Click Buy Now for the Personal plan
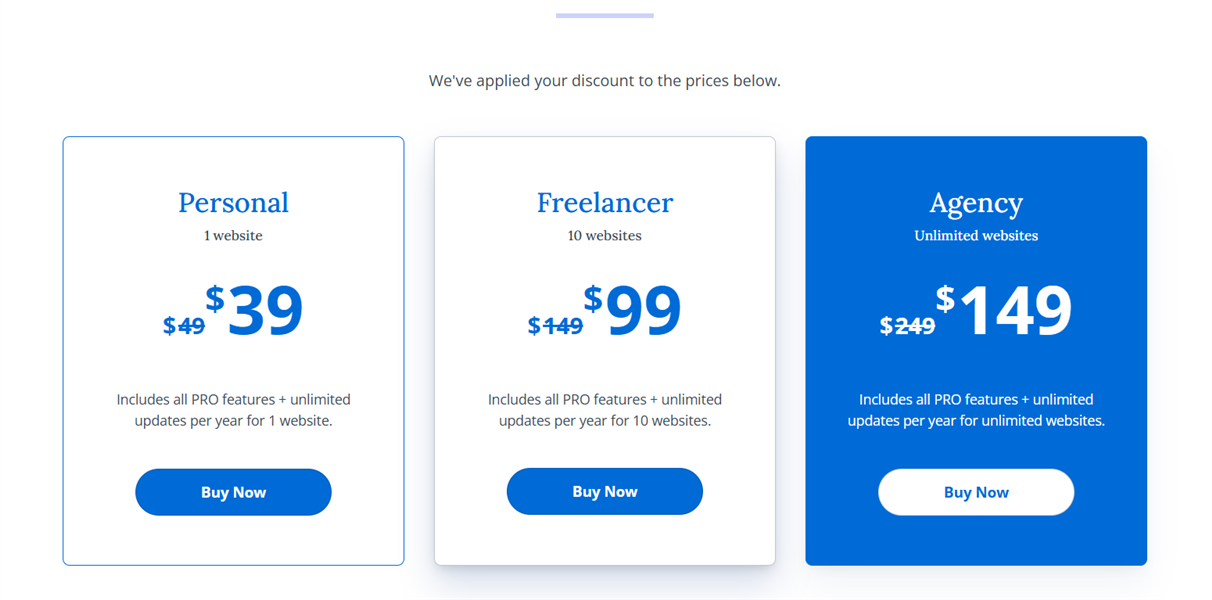 (x=233, y=492)
